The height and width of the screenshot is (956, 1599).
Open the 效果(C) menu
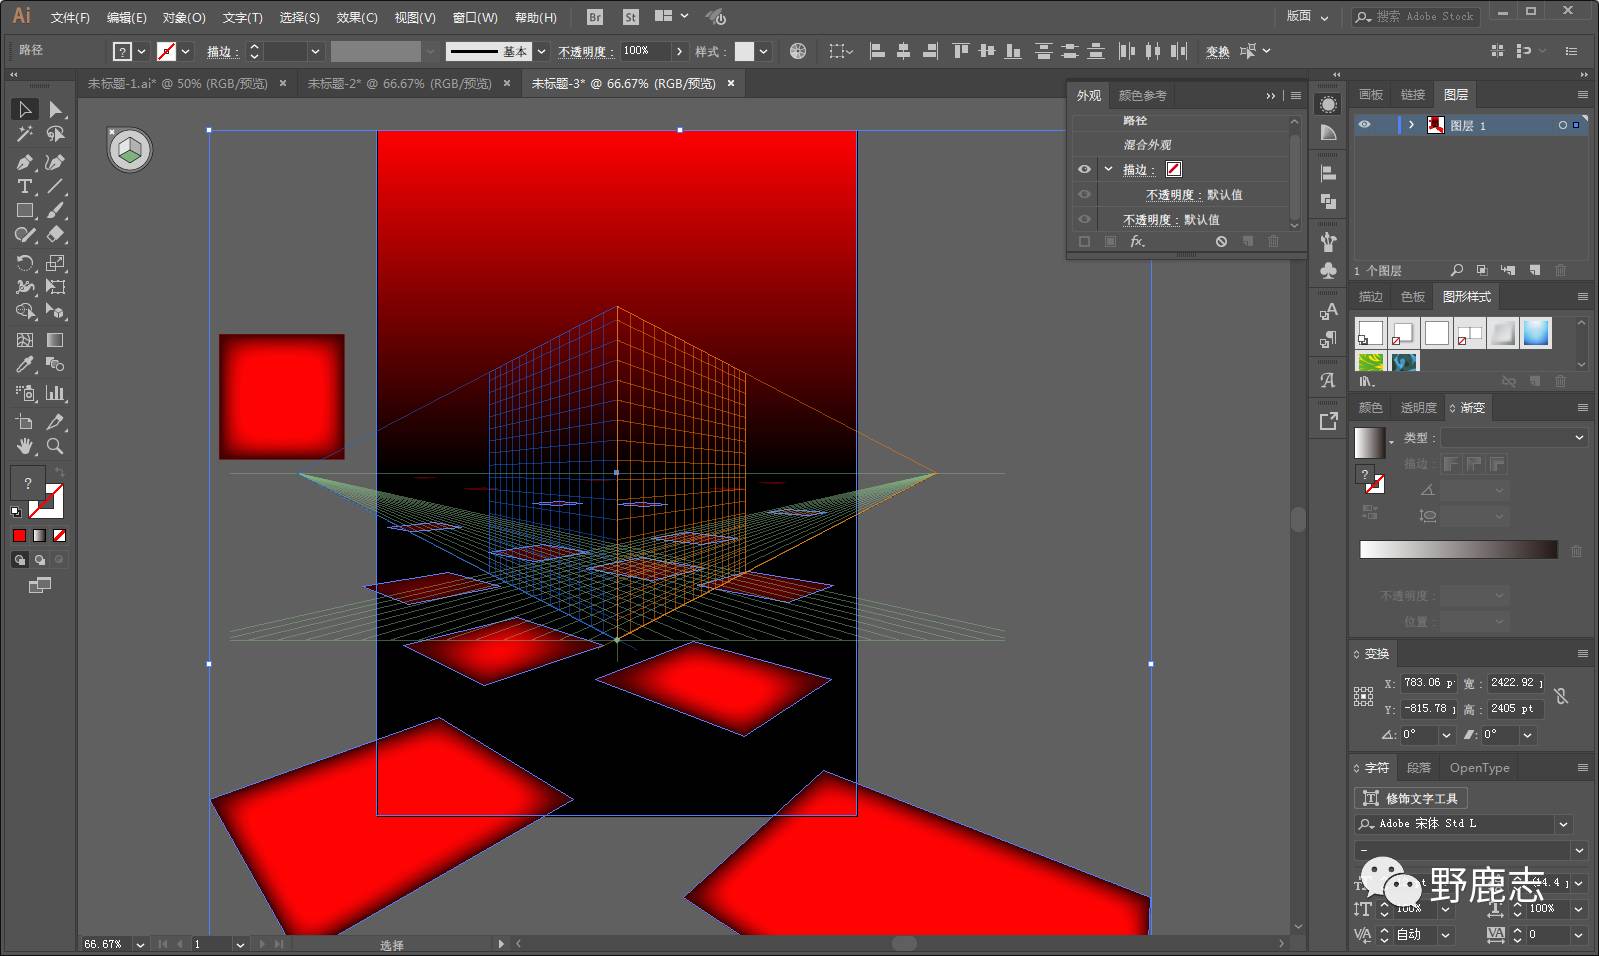click(357, 17)
